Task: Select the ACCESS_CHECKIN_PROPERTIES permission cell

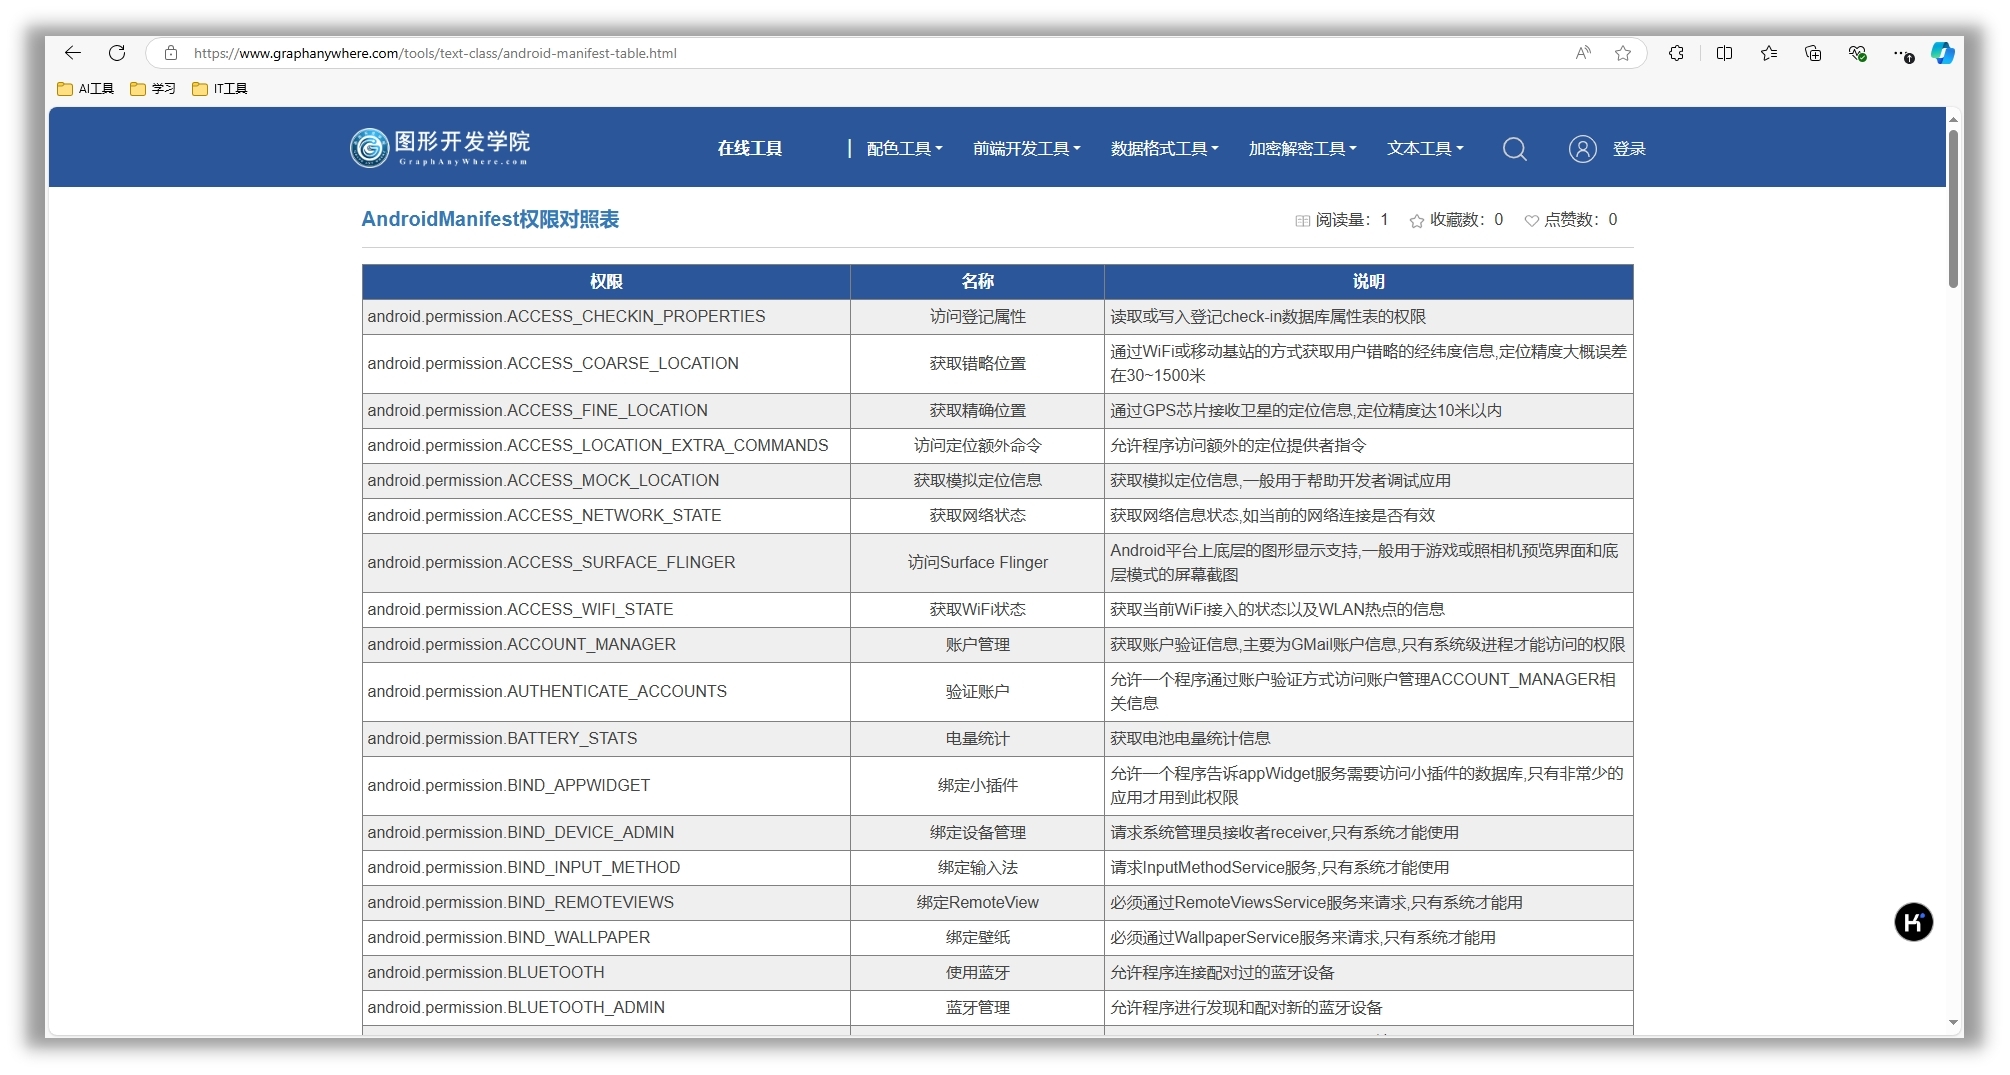Action: tap(606, 317)
